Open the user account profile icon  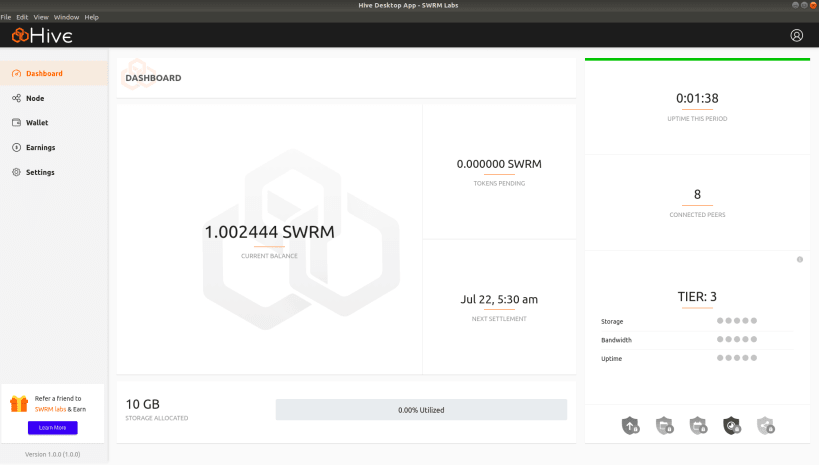pos(796,36)
